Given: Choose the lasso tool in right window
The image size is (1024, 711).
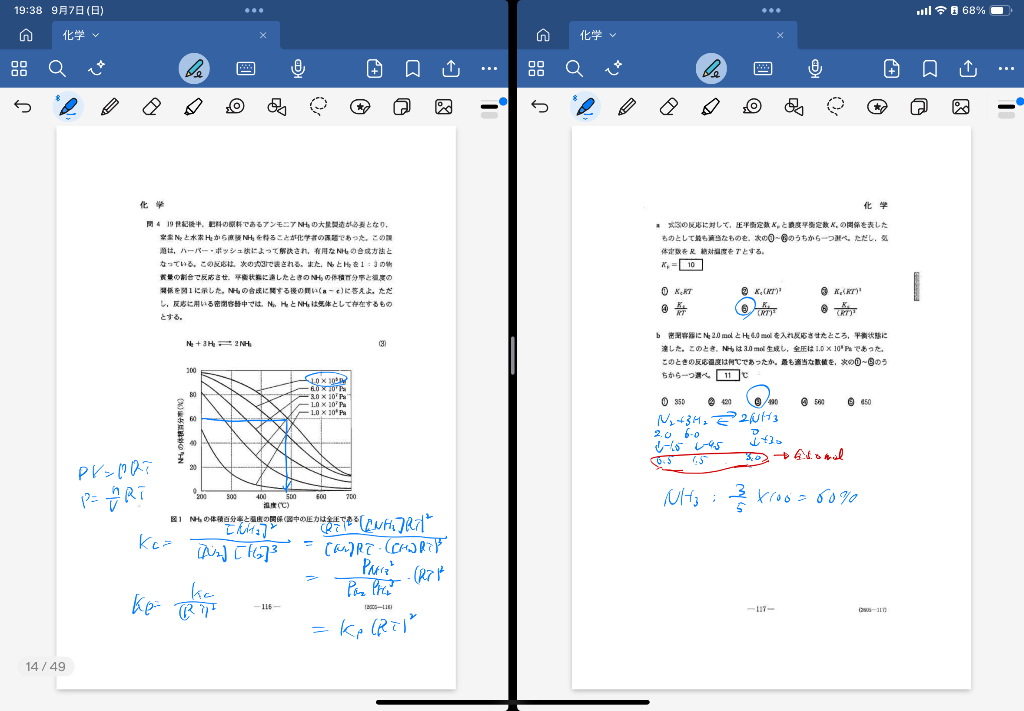Looking at the screenshot, I should (836, 106).
